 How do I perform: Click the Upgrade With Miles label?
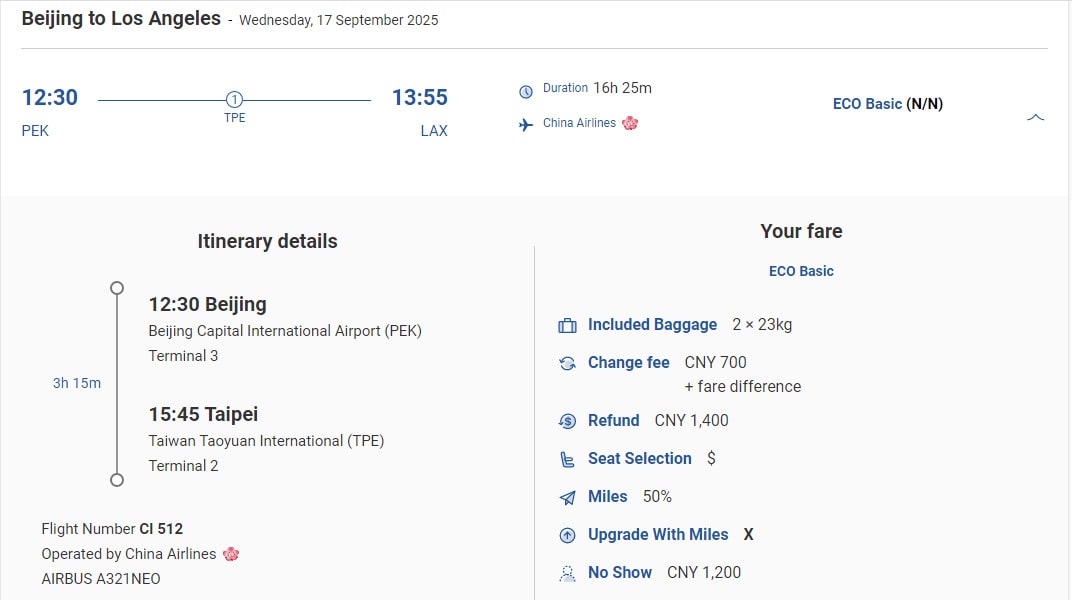(658, 535)
